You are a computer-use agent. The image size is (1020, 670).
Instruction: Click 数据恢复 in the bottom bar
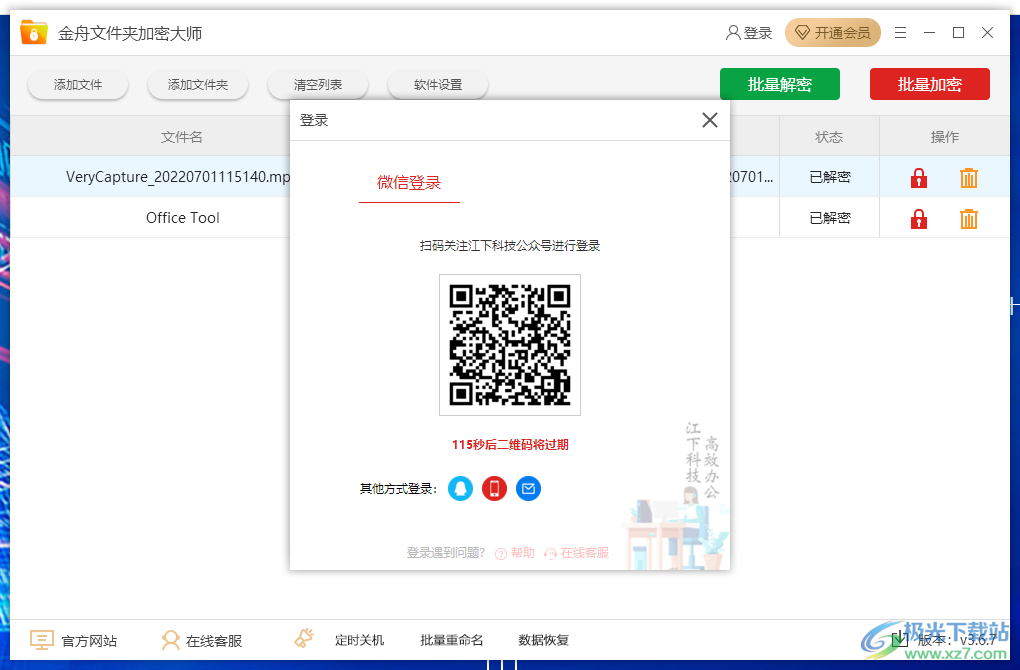point(542,639)
